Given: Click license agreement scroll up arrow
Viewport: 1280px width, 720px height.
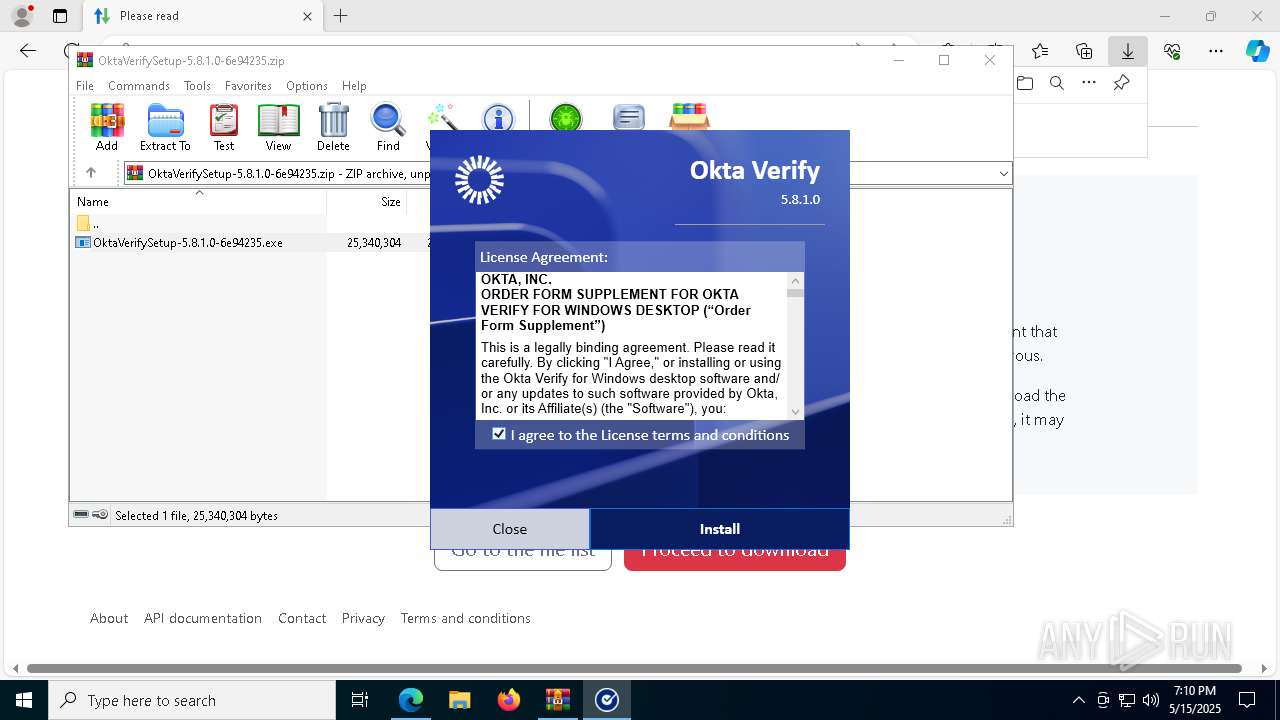Looking at the screenshot, I should pyautogui.click(x=795, y=280).
